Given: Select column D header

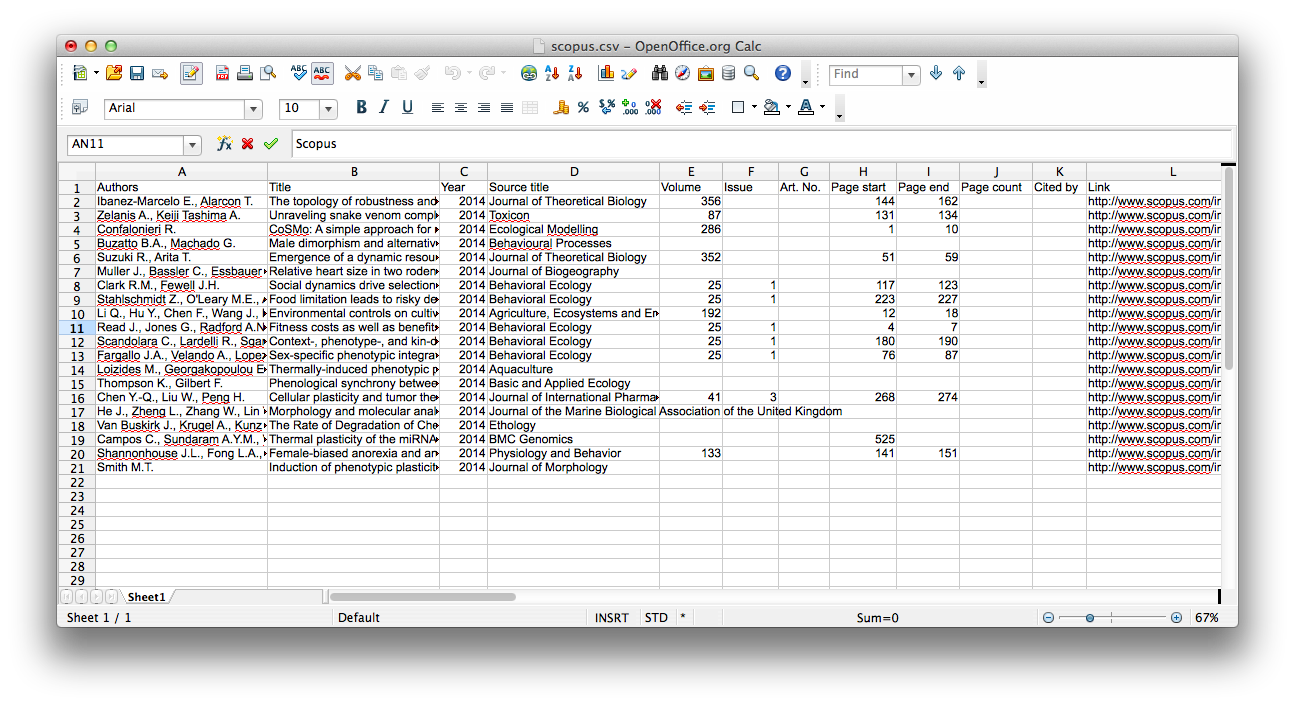Looking at the screenshot, I should click(x=574, y=172).
